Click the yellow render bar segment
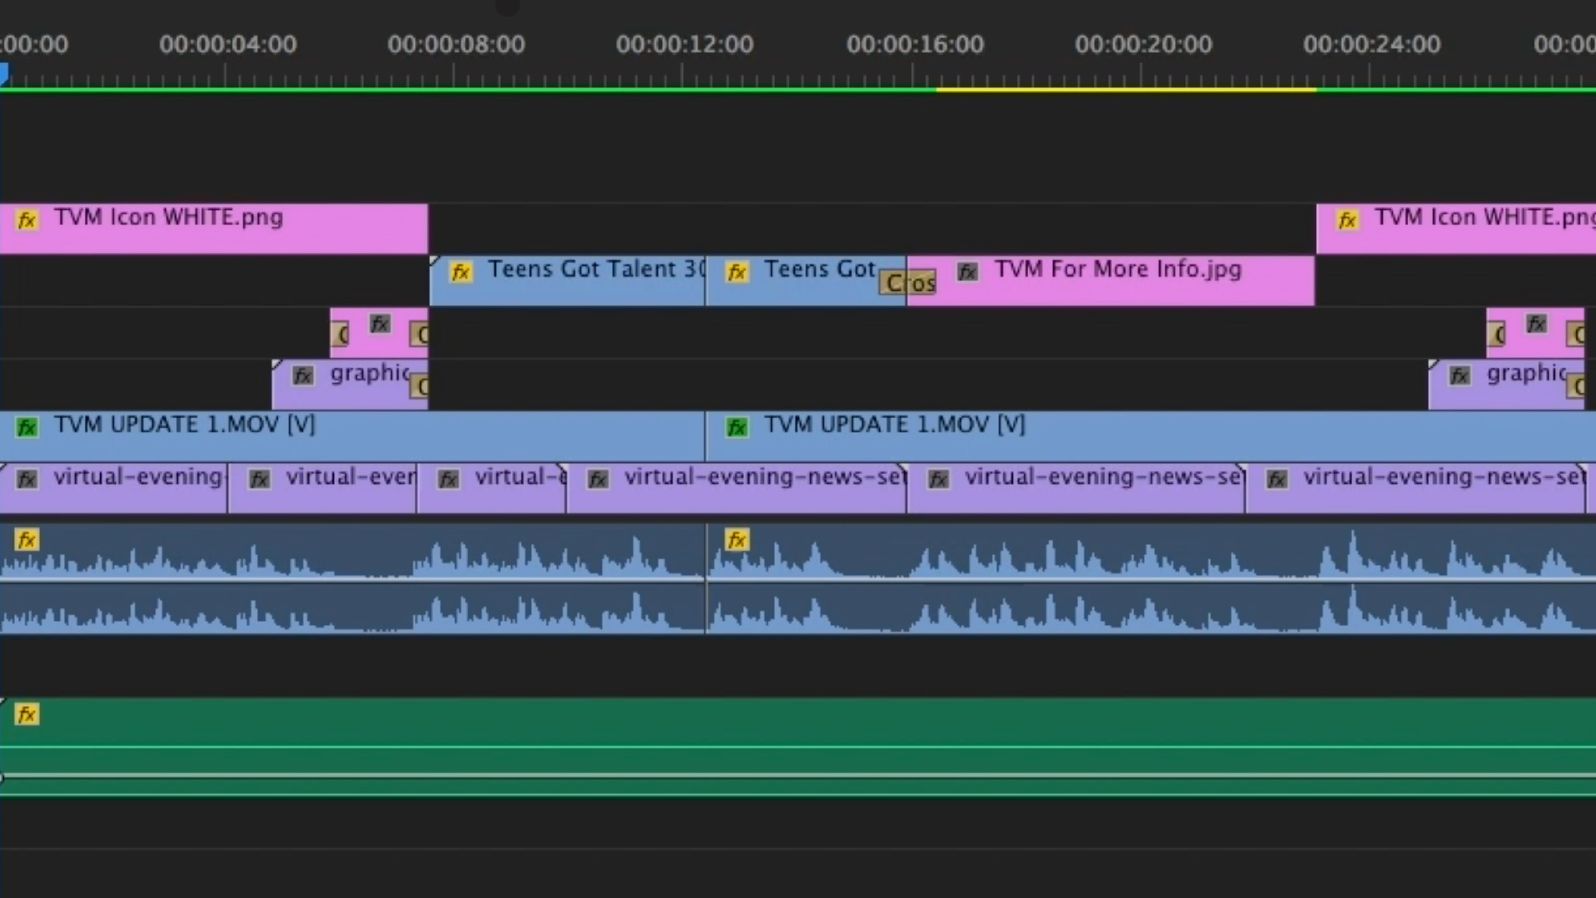 (1126, 89)
